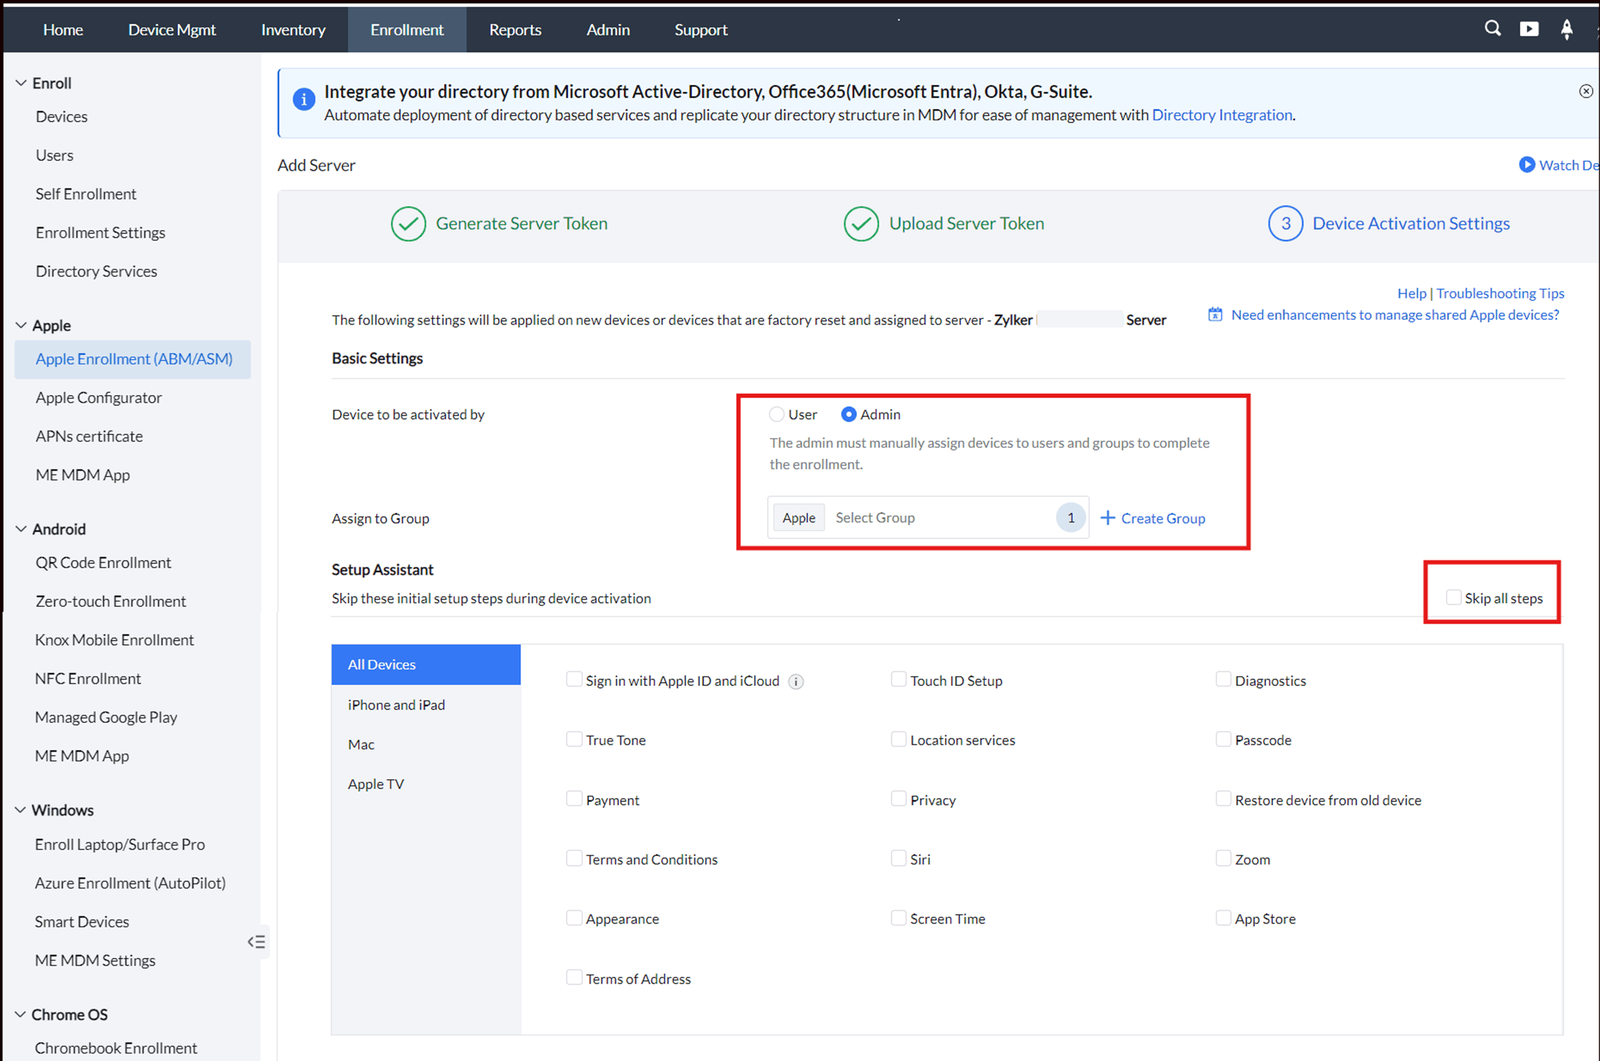Open the rocket quick-launch icon

(x=1566, y=29)
